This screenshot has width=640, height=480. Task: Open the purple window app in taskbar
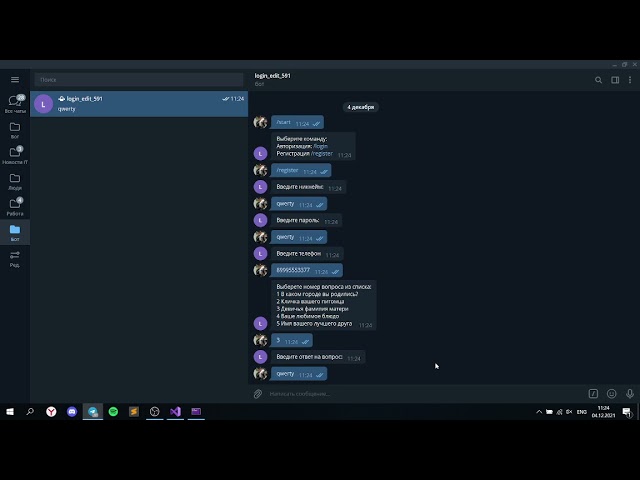click(x=196, y=411)
